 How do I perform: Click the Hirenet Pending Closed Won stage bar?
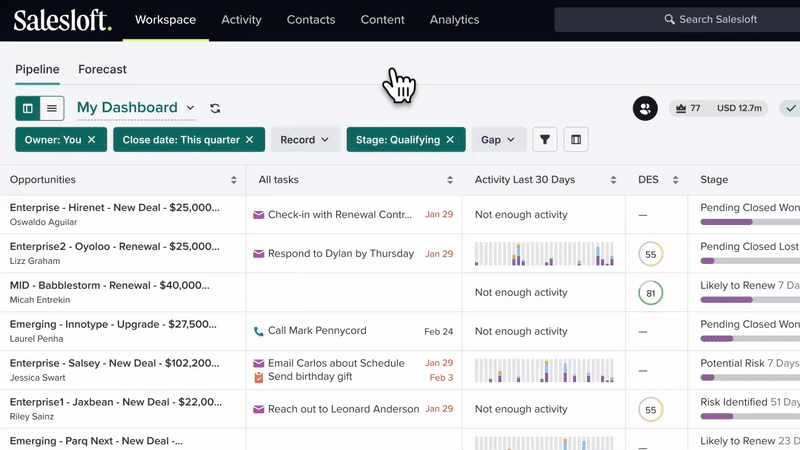pyautogui.click(x=749, y=222)
